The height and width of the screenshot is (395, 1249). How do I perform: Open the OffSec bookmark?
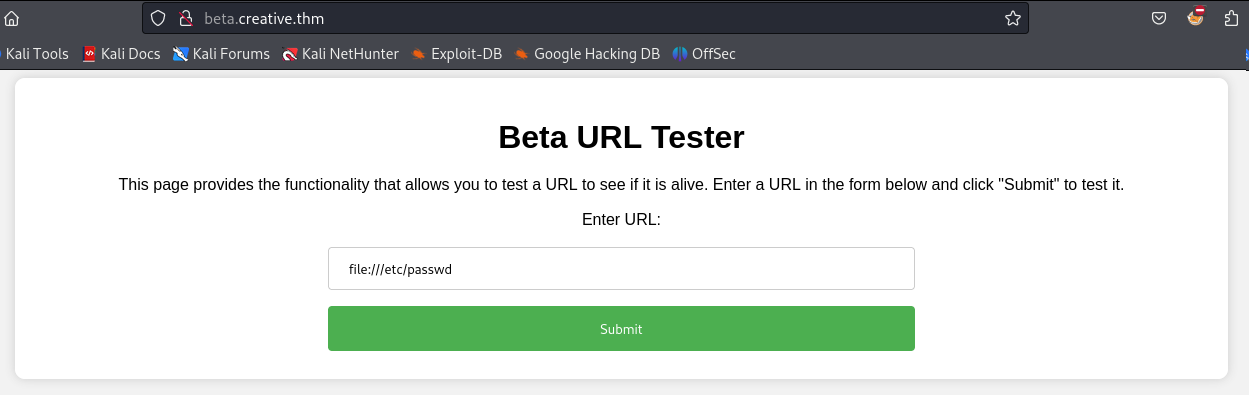point(704,54)
